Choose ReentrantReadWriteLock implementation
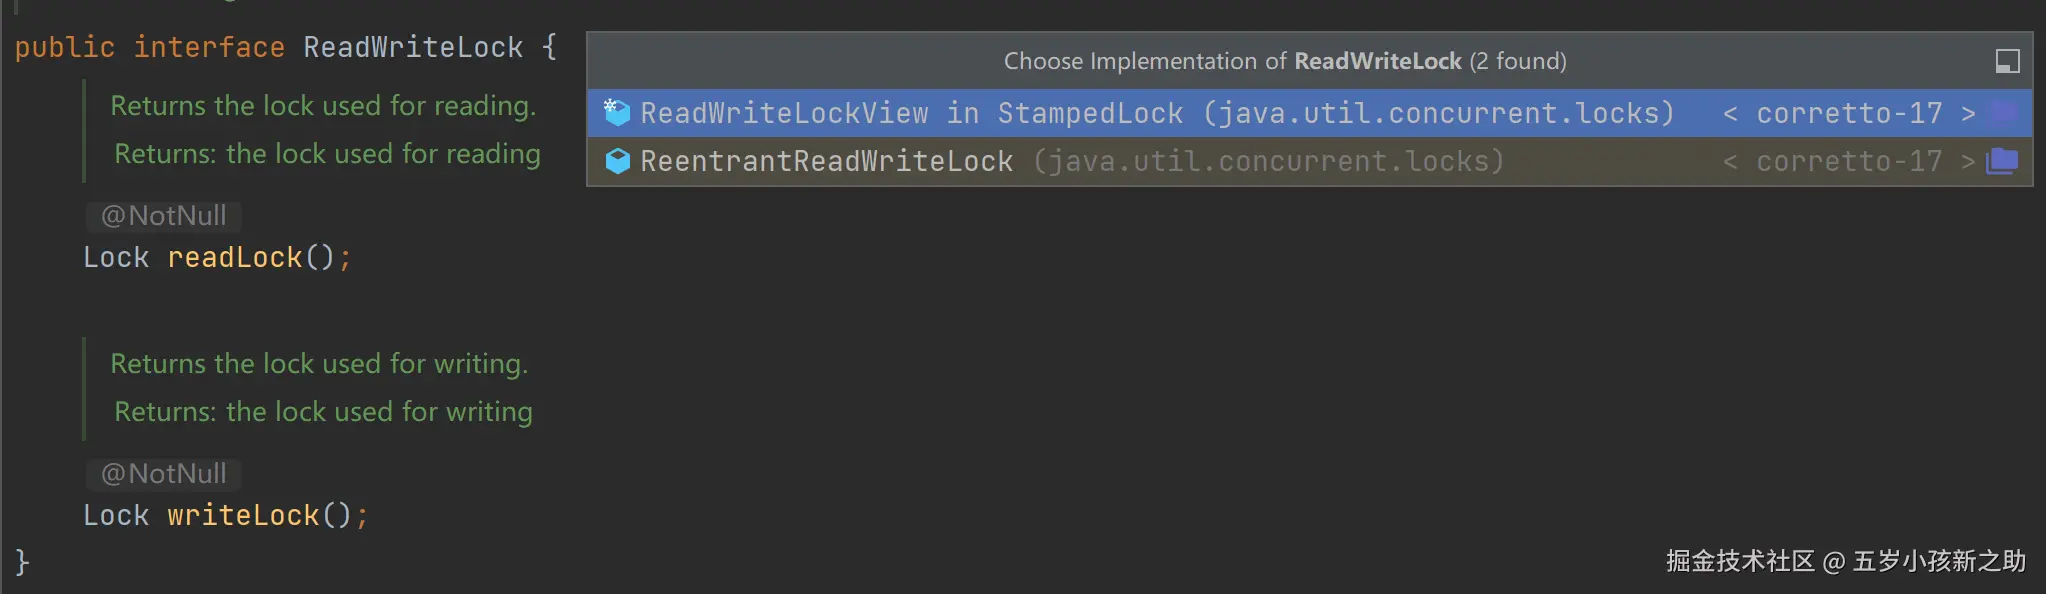The height and width of the screenshot is (594, 2046). [x=826, y=161]
